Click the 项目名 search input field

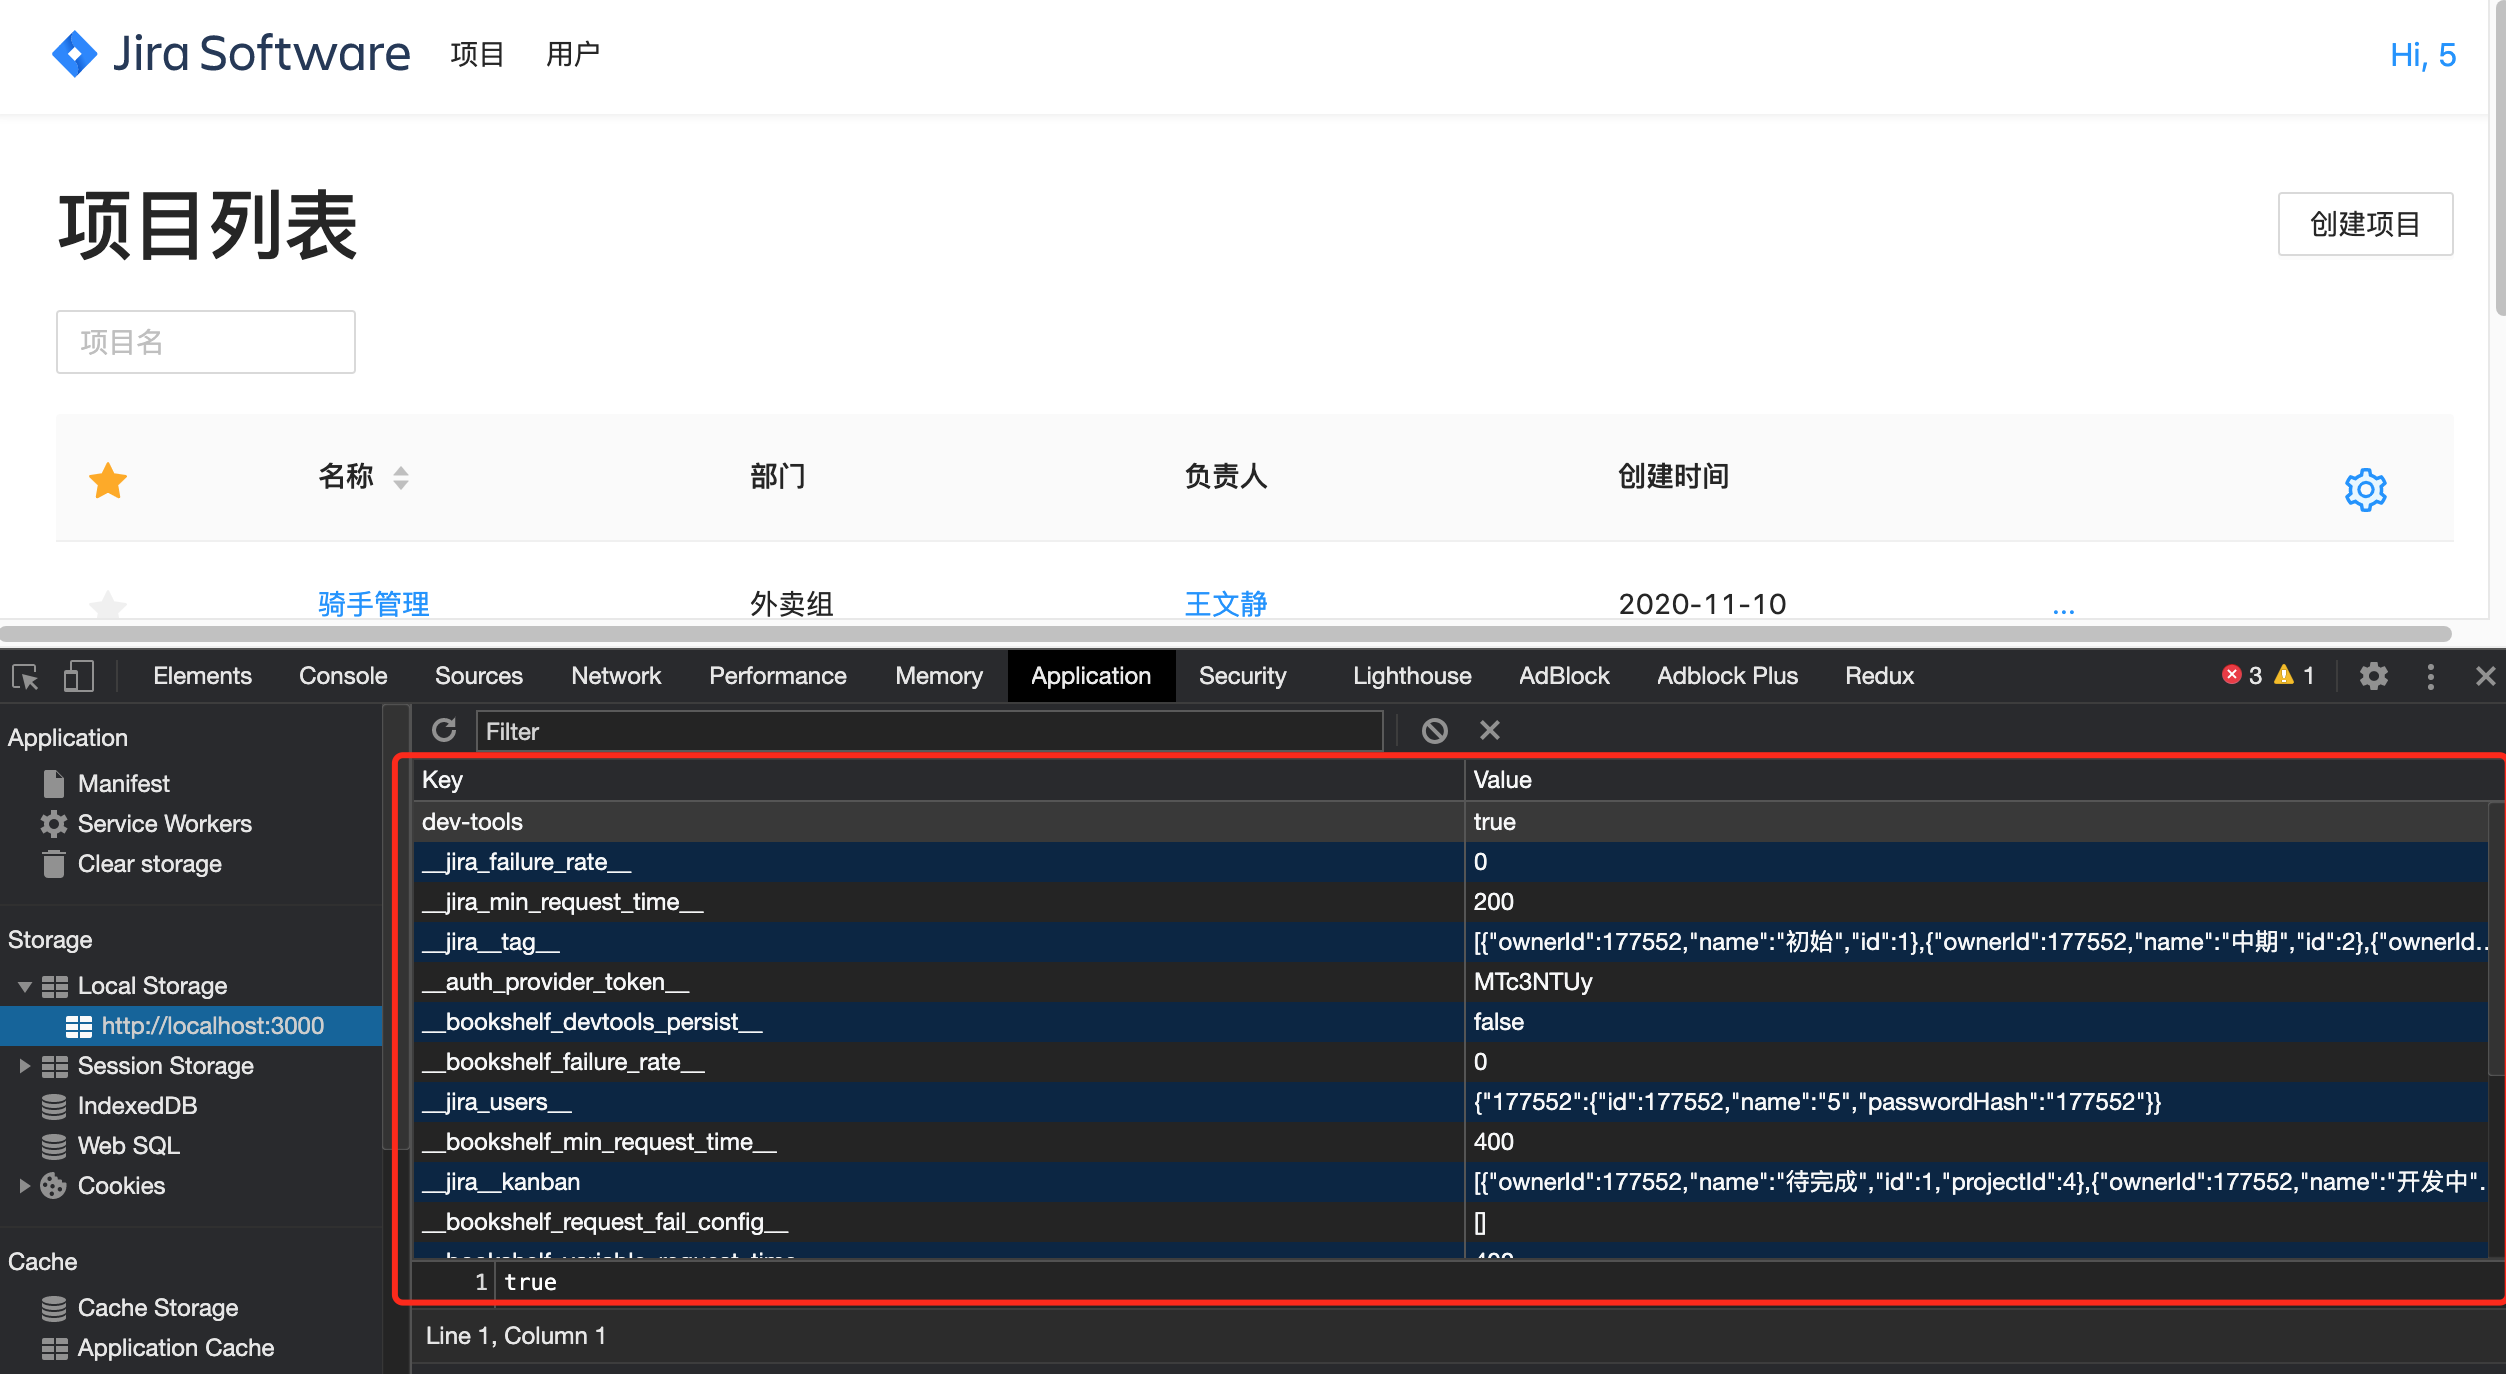coord(205,341)
